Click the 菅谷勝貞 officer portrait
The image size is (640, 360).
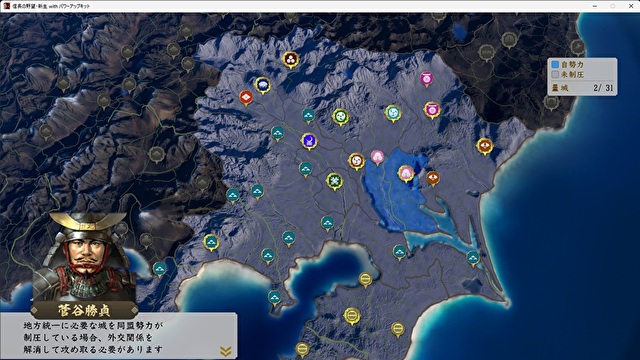(x=85, y=257)
